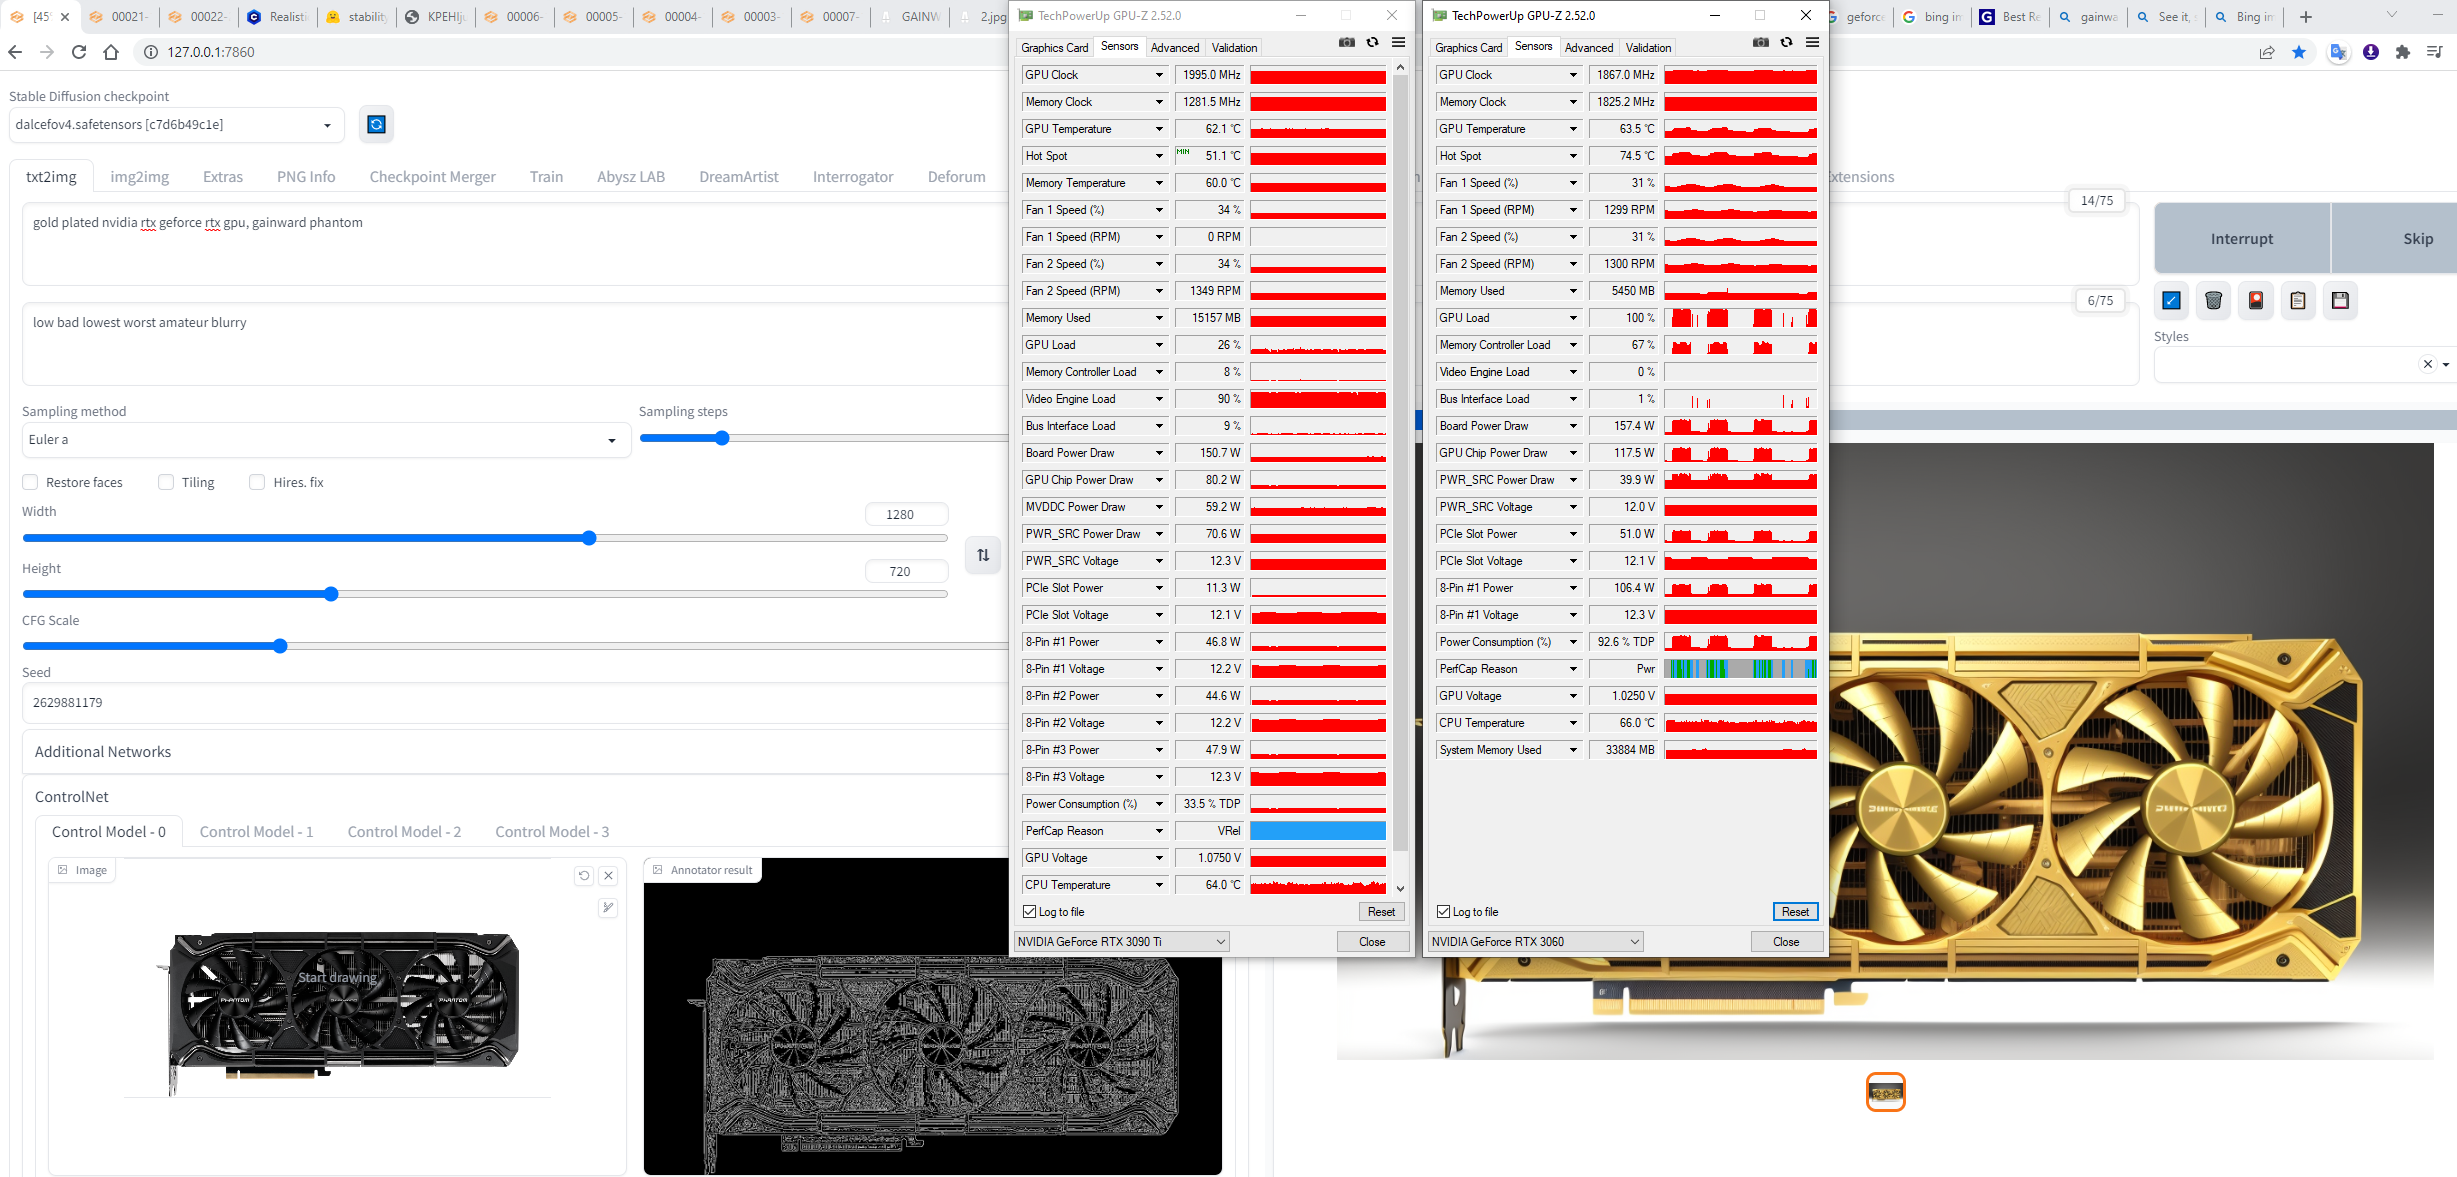The width and height of the screenshot is (2457, 1177).
Task: Enable the Hires. fix checkbox
Action: pos(257,482)
